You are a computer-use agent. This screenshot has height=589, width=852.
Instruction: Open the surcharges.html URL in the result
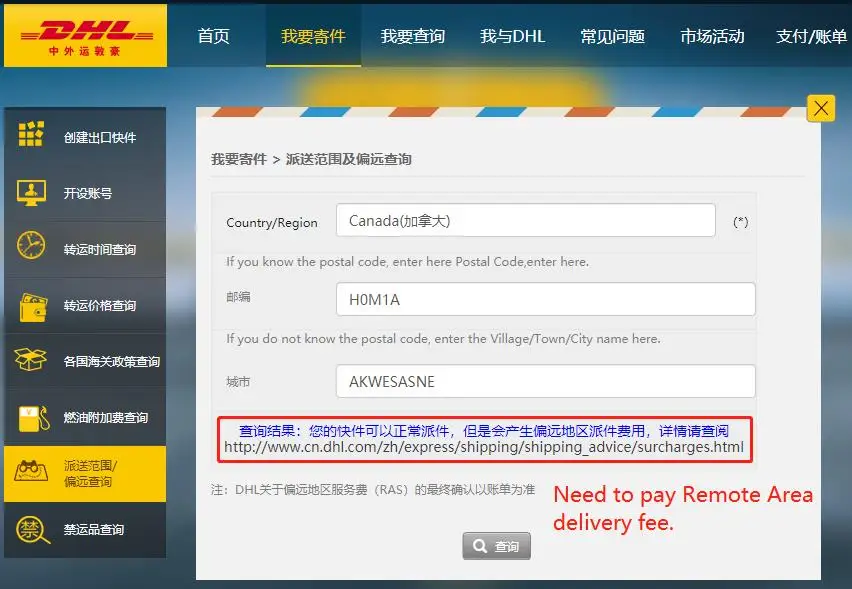coord(484,447)
